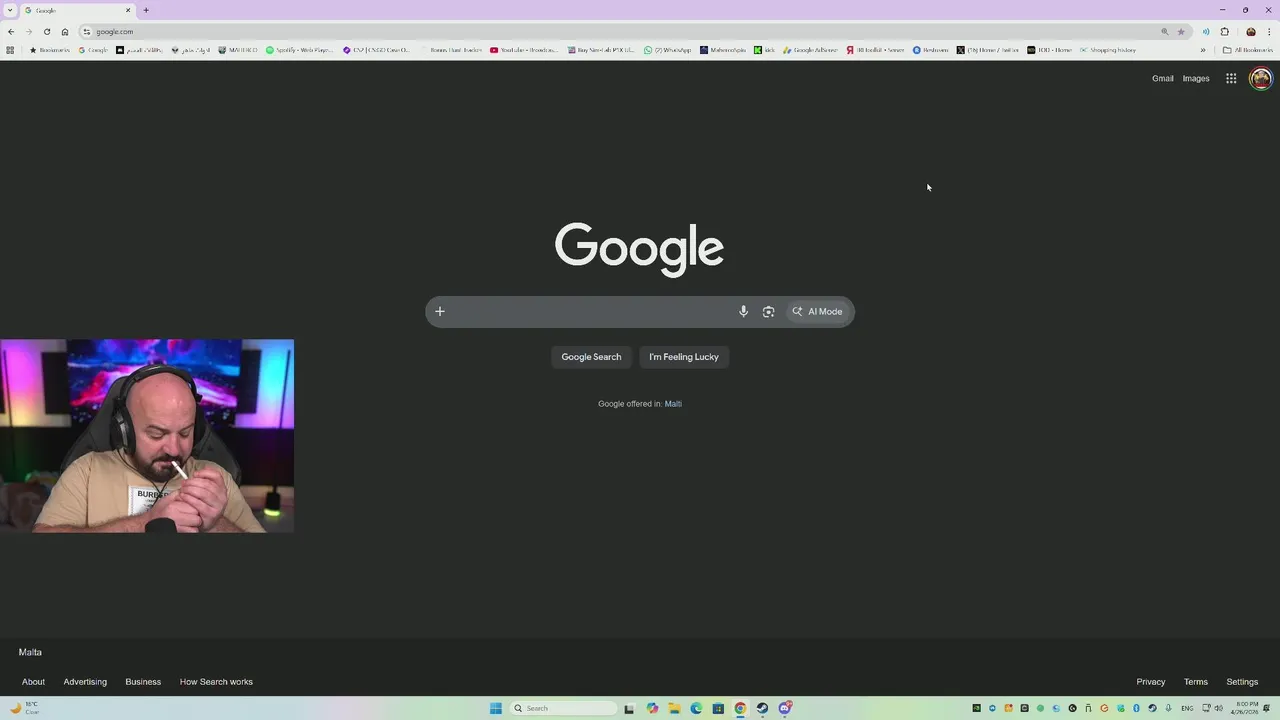The image size is (1280, 720).
Task: Click the I'm Feeling Lucky button
Action: pyautogui.click(x=684, y=357)
